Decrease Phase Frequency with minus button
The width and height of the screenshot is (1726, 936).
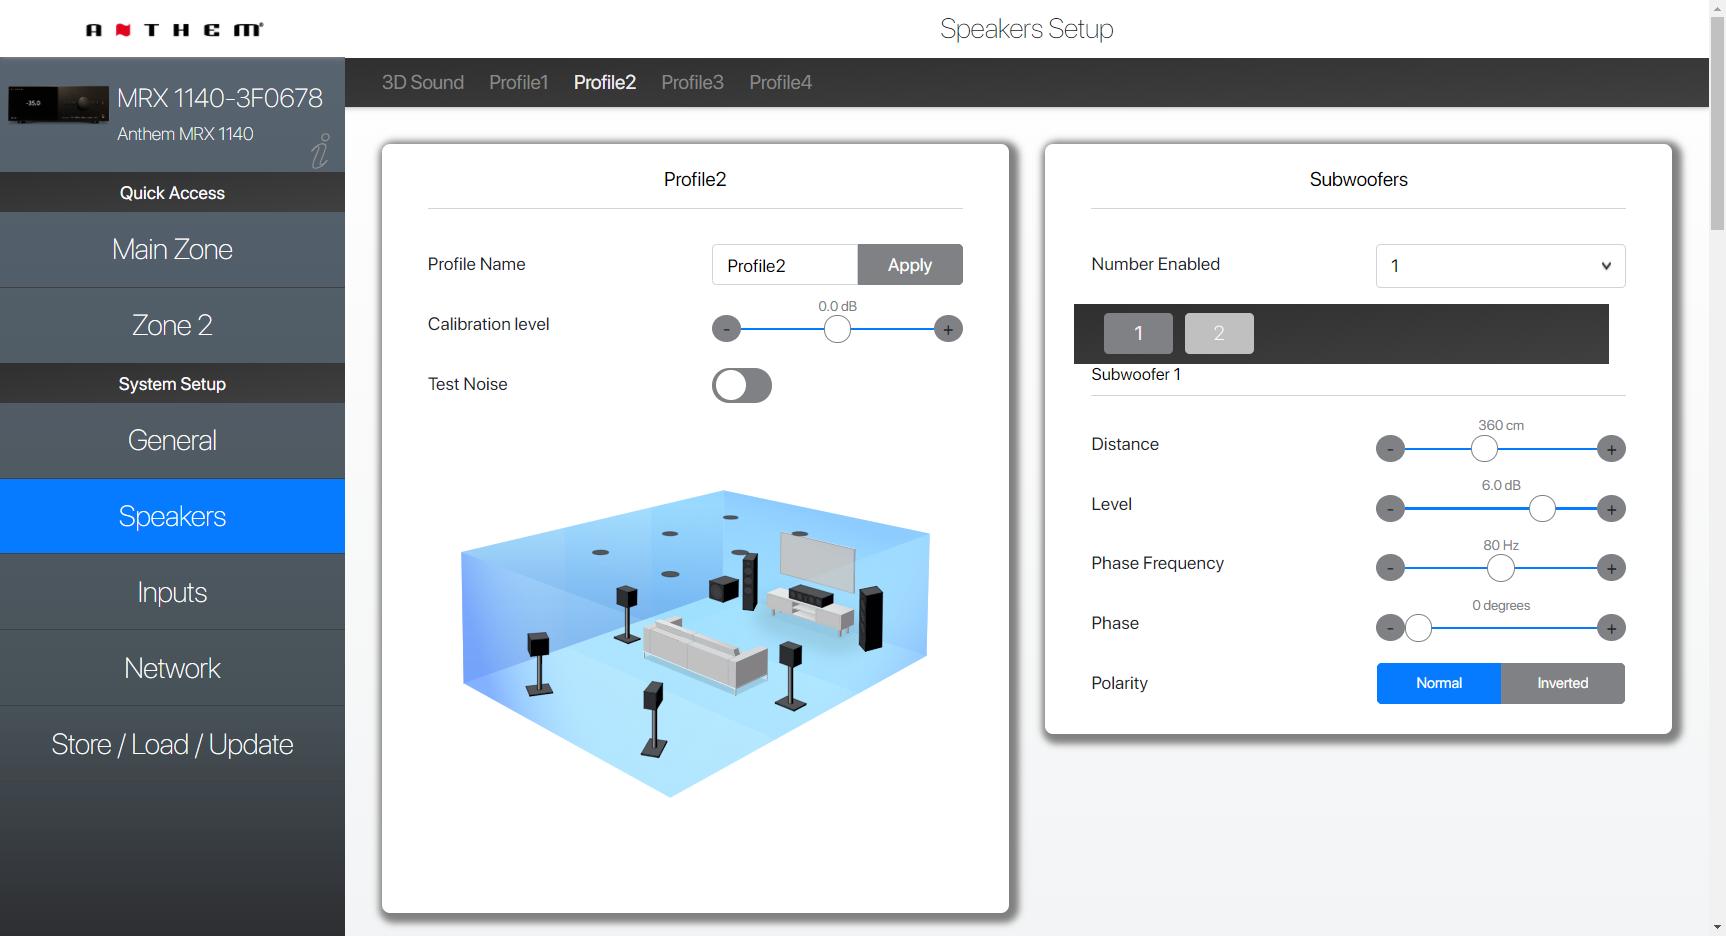click(1391, 568)
